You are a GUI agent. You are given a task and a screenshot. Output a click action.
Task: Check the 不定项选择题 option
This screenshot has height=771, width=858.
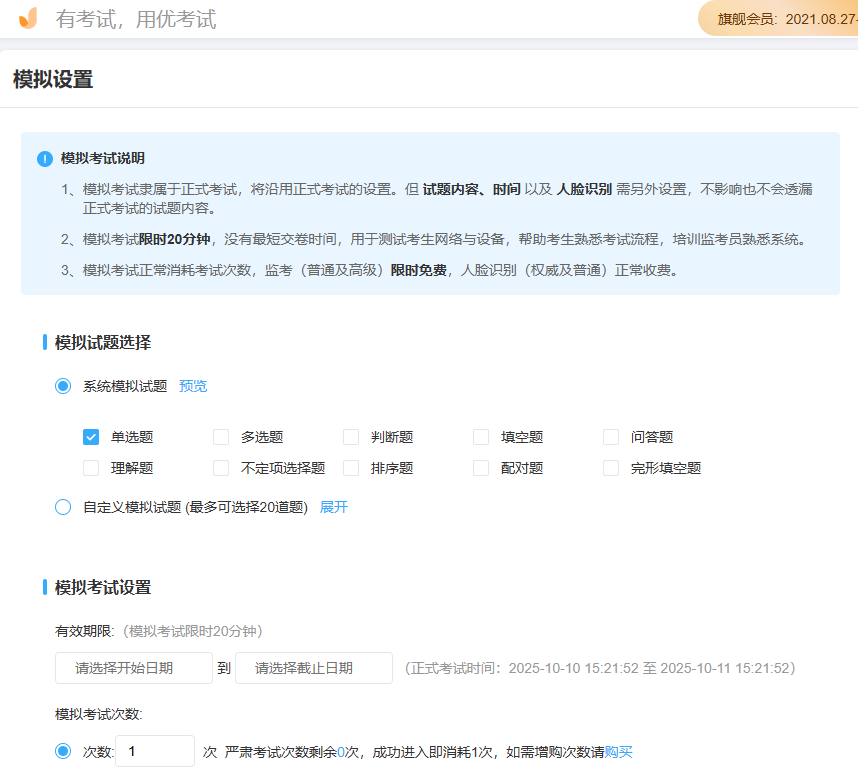click(221, 467)
